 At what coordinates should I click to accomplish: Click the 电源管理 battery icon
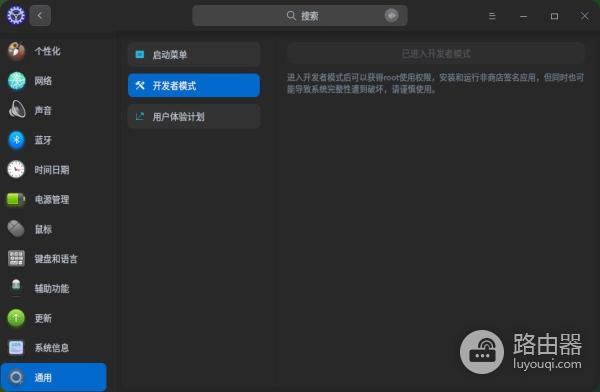pyautogui.click(x=16, y=199)
